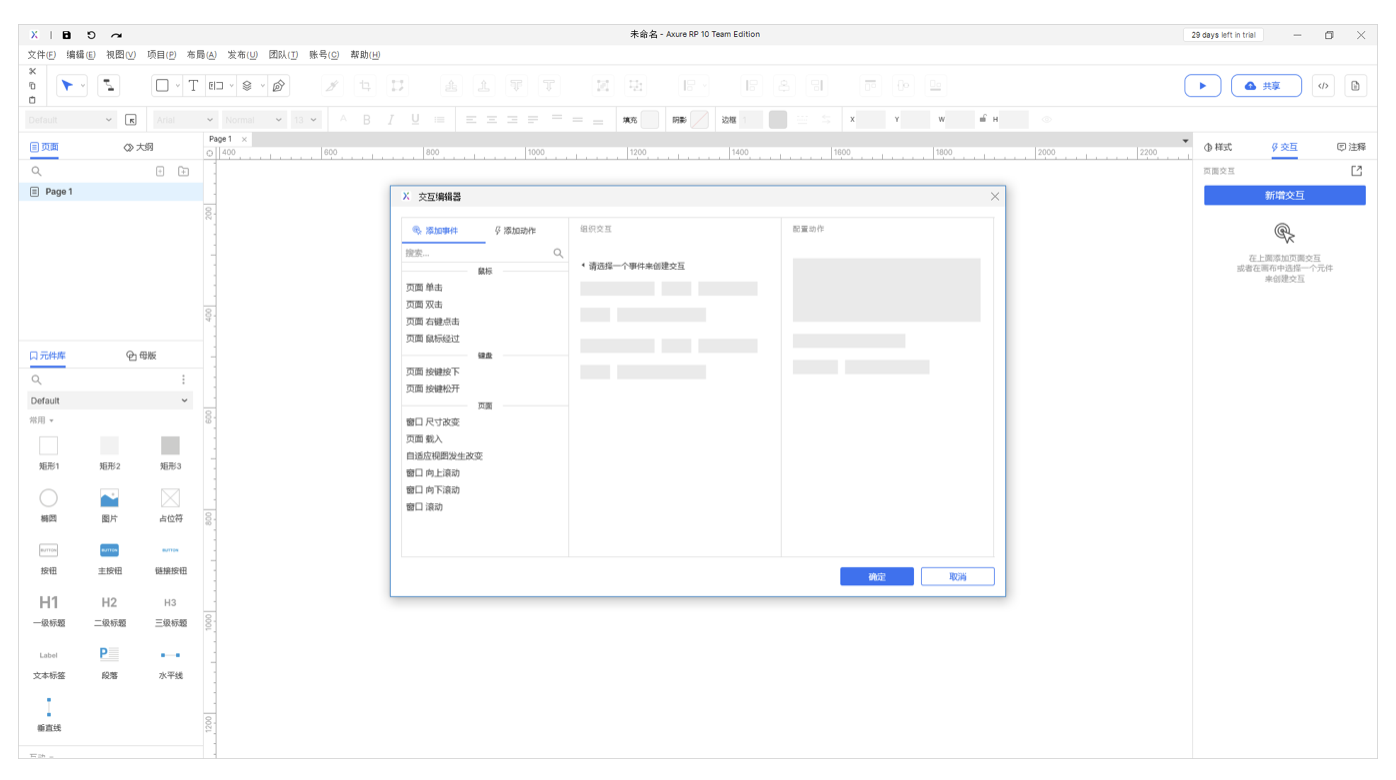Select Page 1 in the pages tree

[110, 191]
